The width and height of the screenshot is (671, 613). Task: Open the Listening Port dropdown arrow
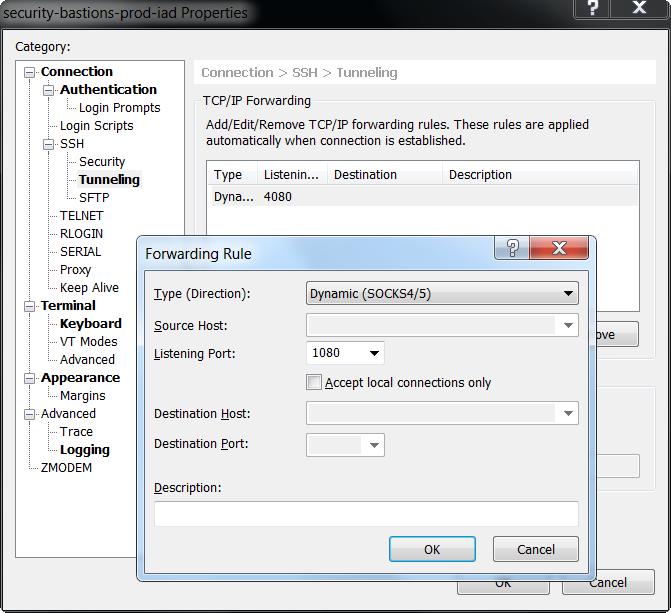point(374,353)
